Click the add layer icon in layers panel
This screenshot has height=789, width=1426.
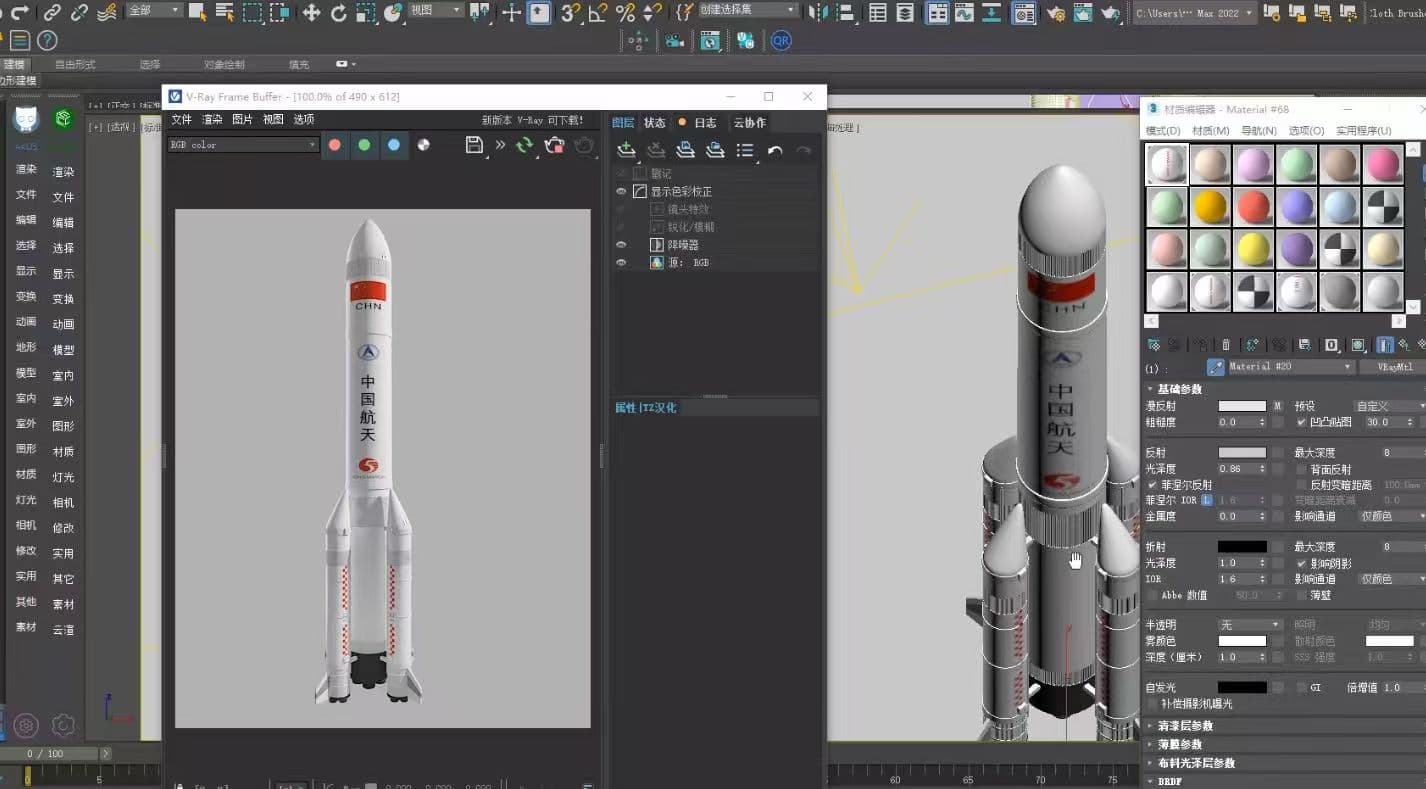pyautogui.click(x=626, y=150)
